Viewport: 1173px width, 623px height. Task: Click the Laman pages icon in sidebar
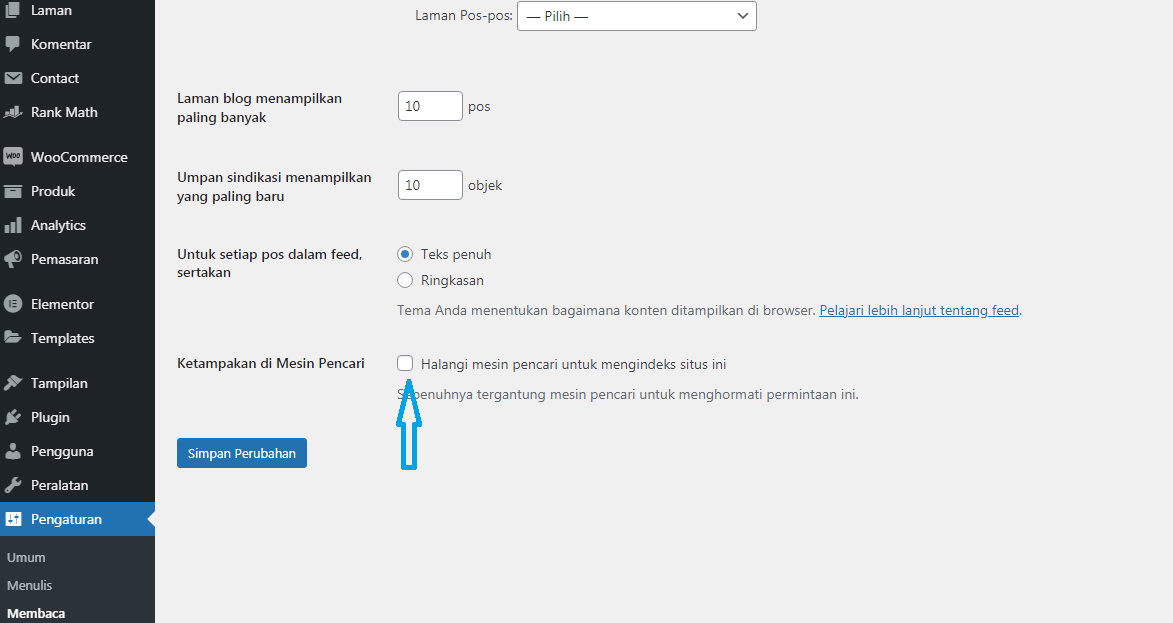pos(13,10)
